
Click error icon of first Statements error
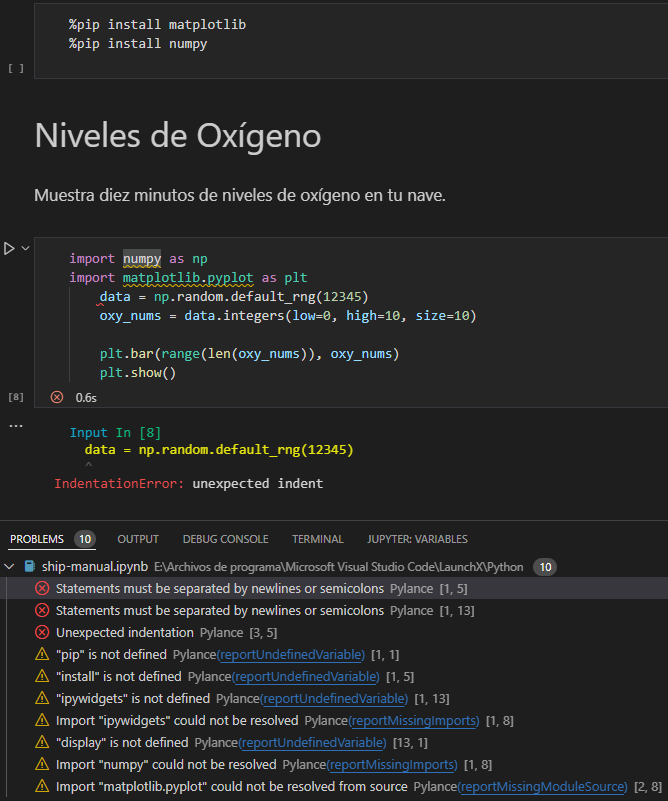[x=42, y=588]
